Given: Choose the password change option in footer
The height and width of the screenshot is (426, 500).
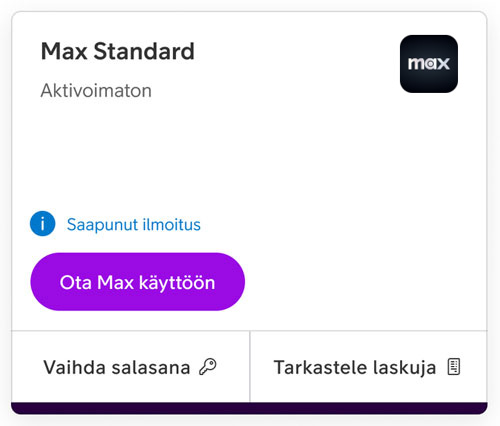Looking at the screenshot, I should tap(130, 367).
